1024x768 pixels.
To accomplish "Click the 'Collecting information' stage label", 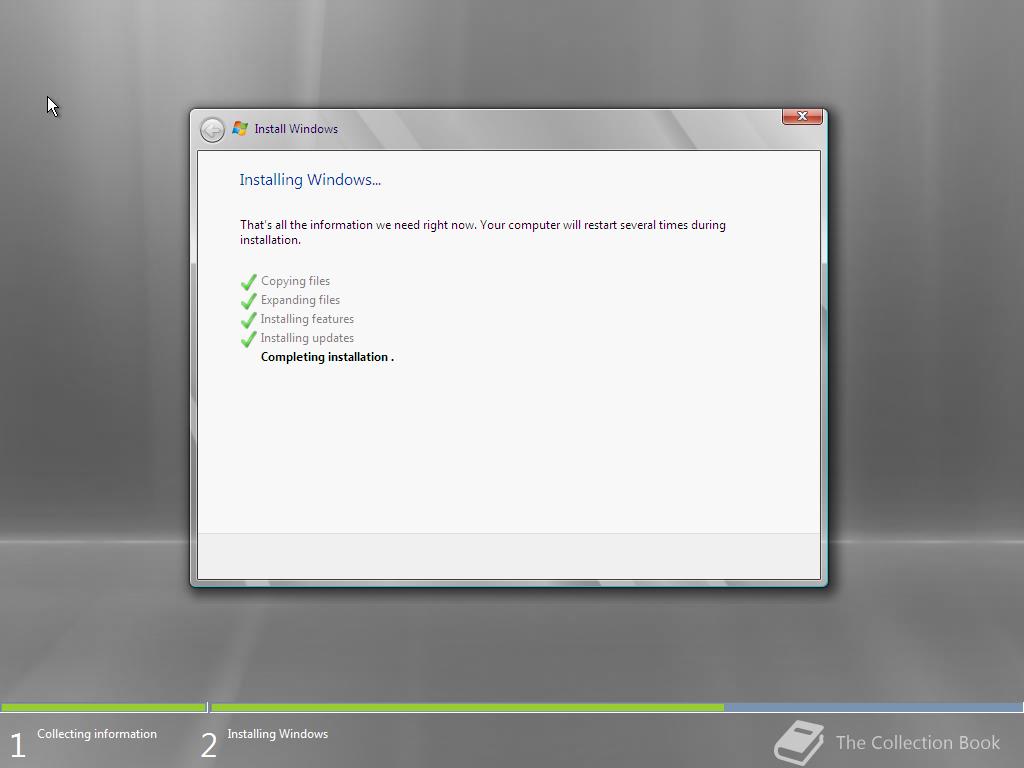I will pos(97,734).
